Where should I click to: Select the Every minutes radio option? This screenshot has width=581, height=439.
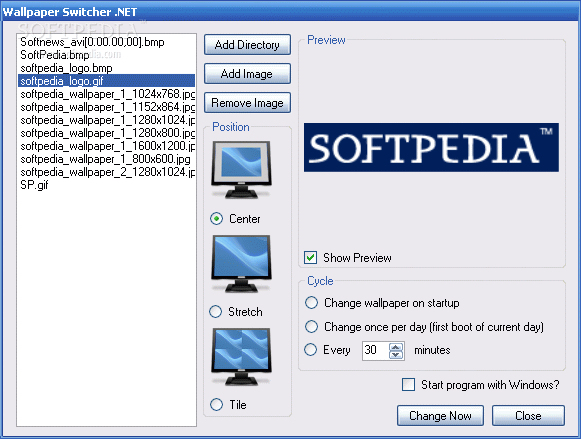[x=311, y=349]
